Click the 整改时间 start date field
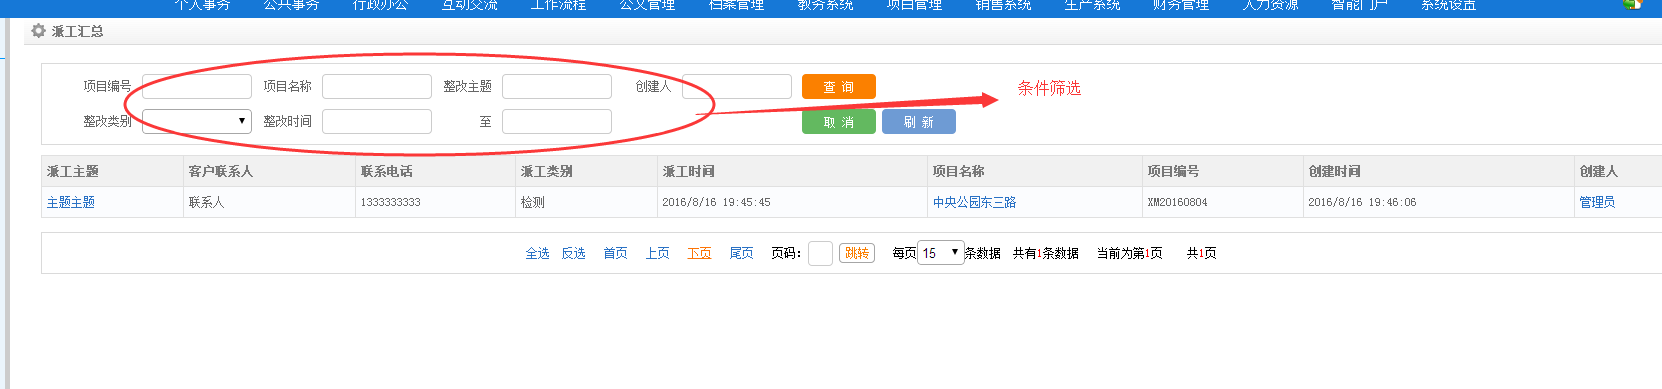The width and height of the screenshot is (1662, 389). [x=377, y=121]
